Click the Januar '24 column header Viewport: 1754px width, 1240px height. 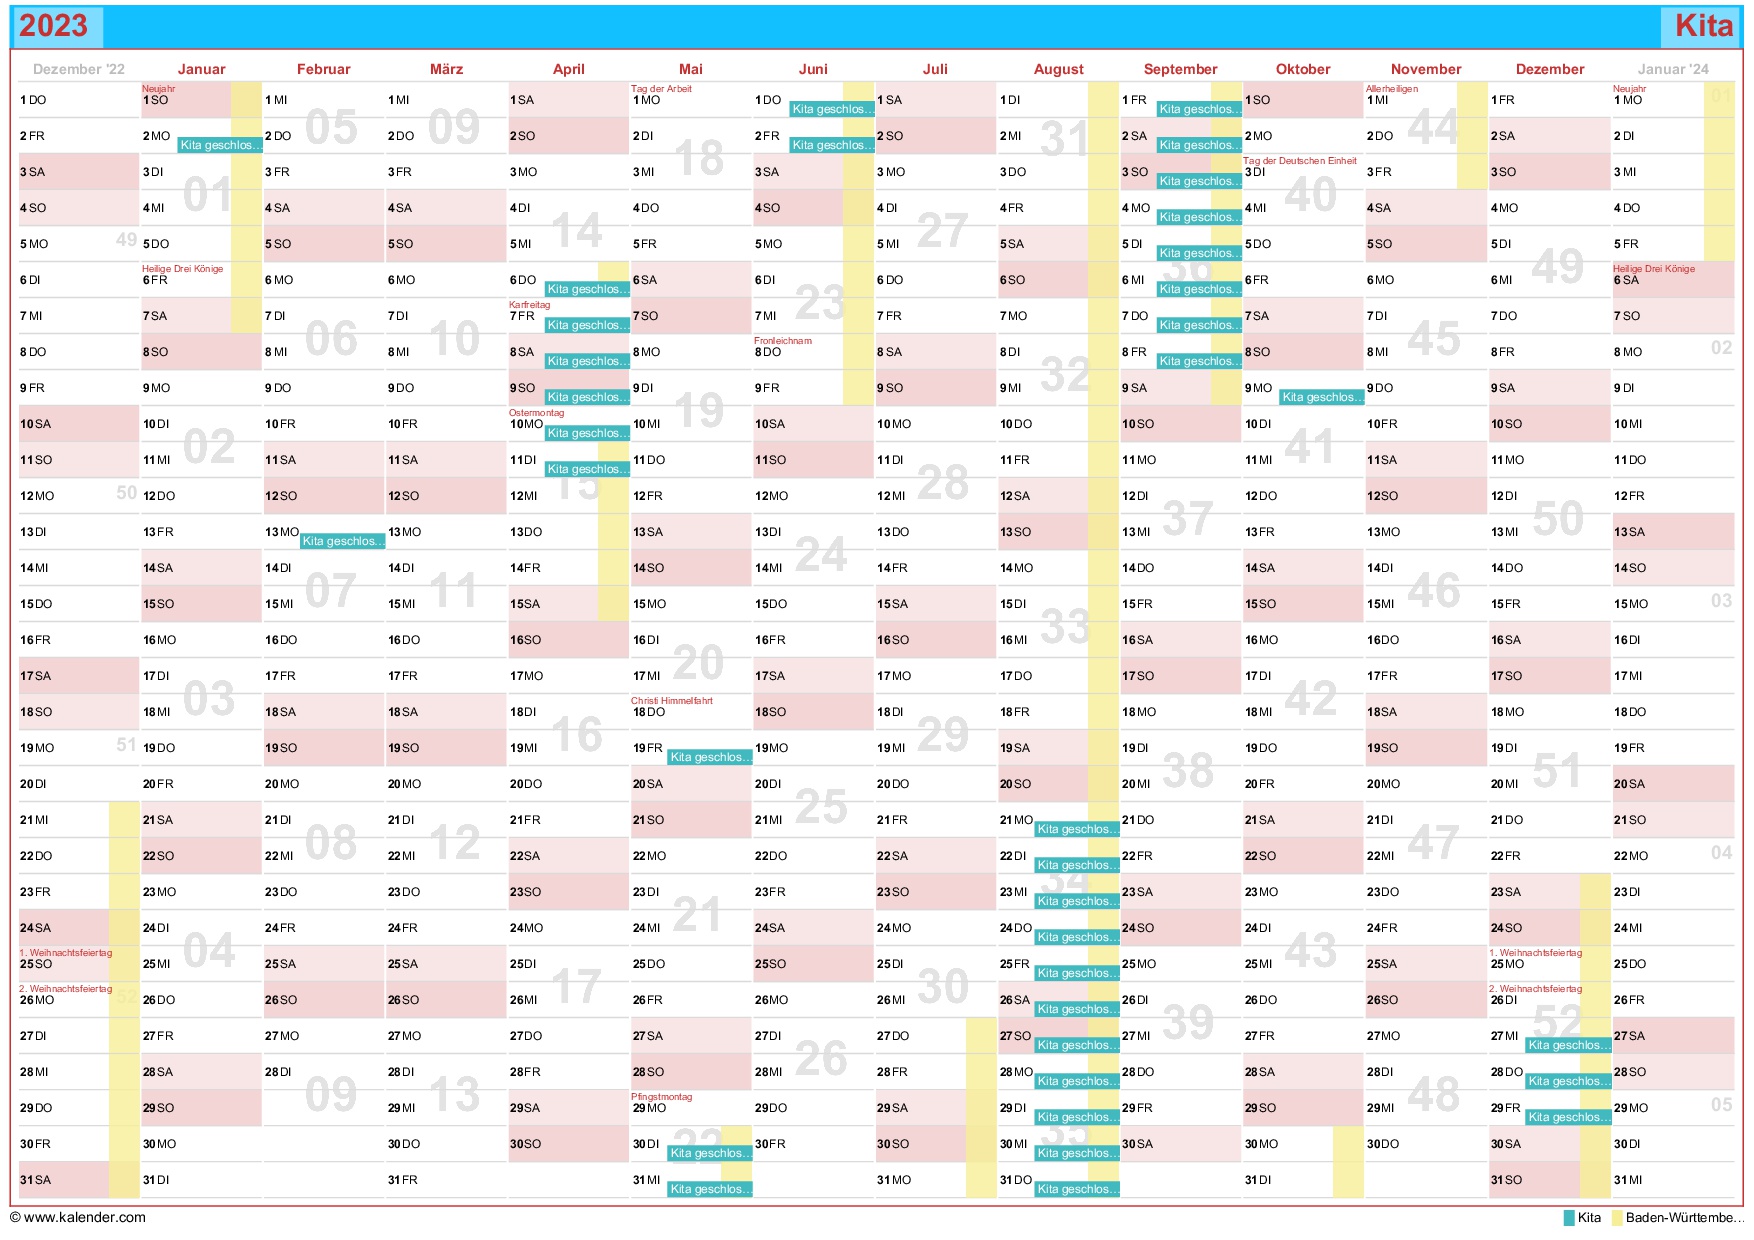(x=1672, y=69)
